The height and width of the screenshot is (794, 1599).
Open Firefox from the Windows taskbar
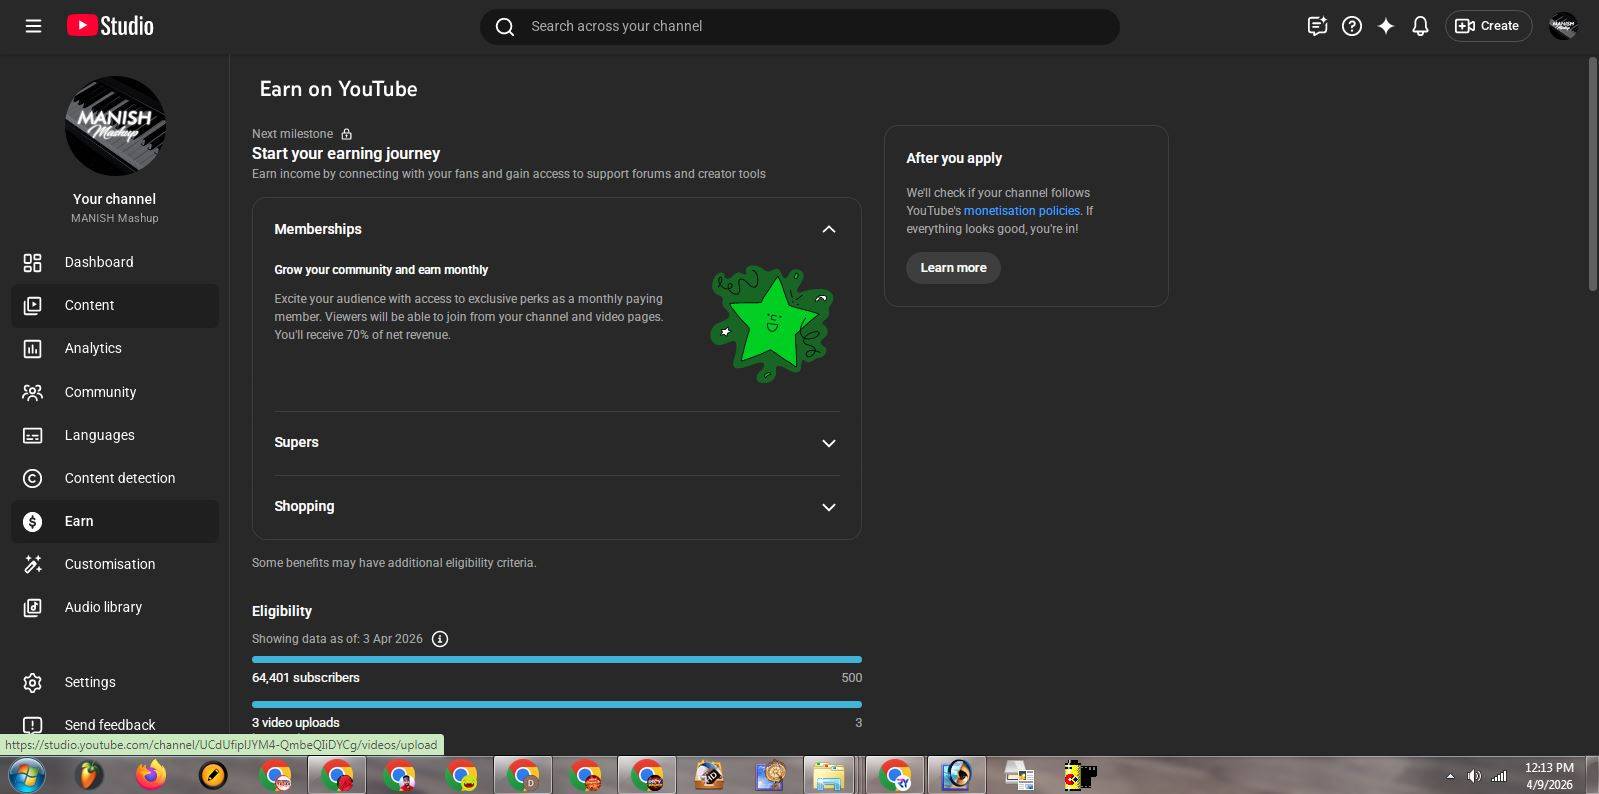coord(151,775)
